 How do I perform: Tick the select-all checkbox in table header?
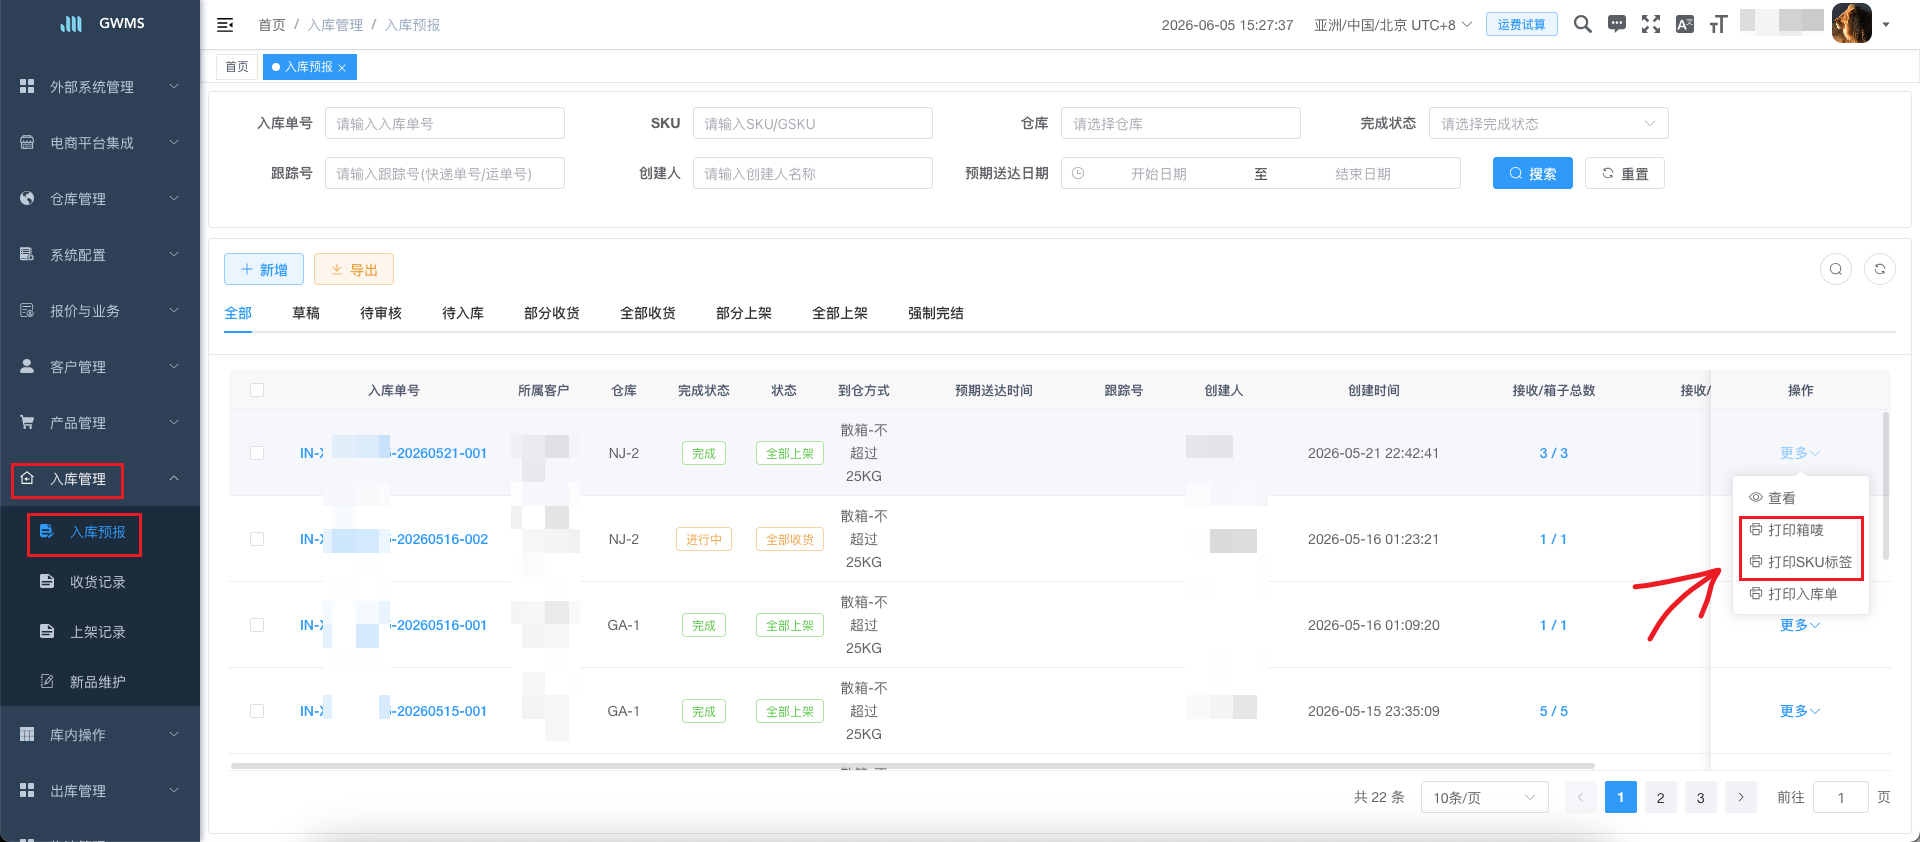coord(257,390)
